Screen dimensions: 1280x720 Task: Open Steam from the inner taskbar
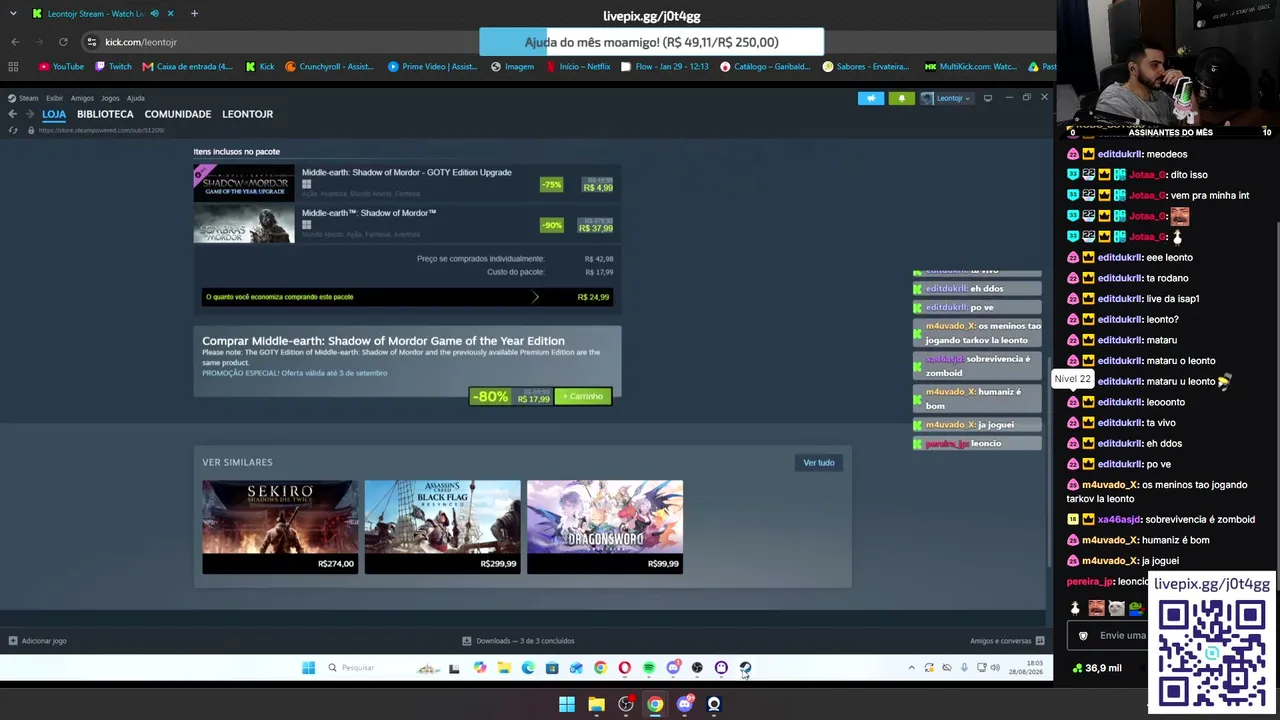[745, 668]
